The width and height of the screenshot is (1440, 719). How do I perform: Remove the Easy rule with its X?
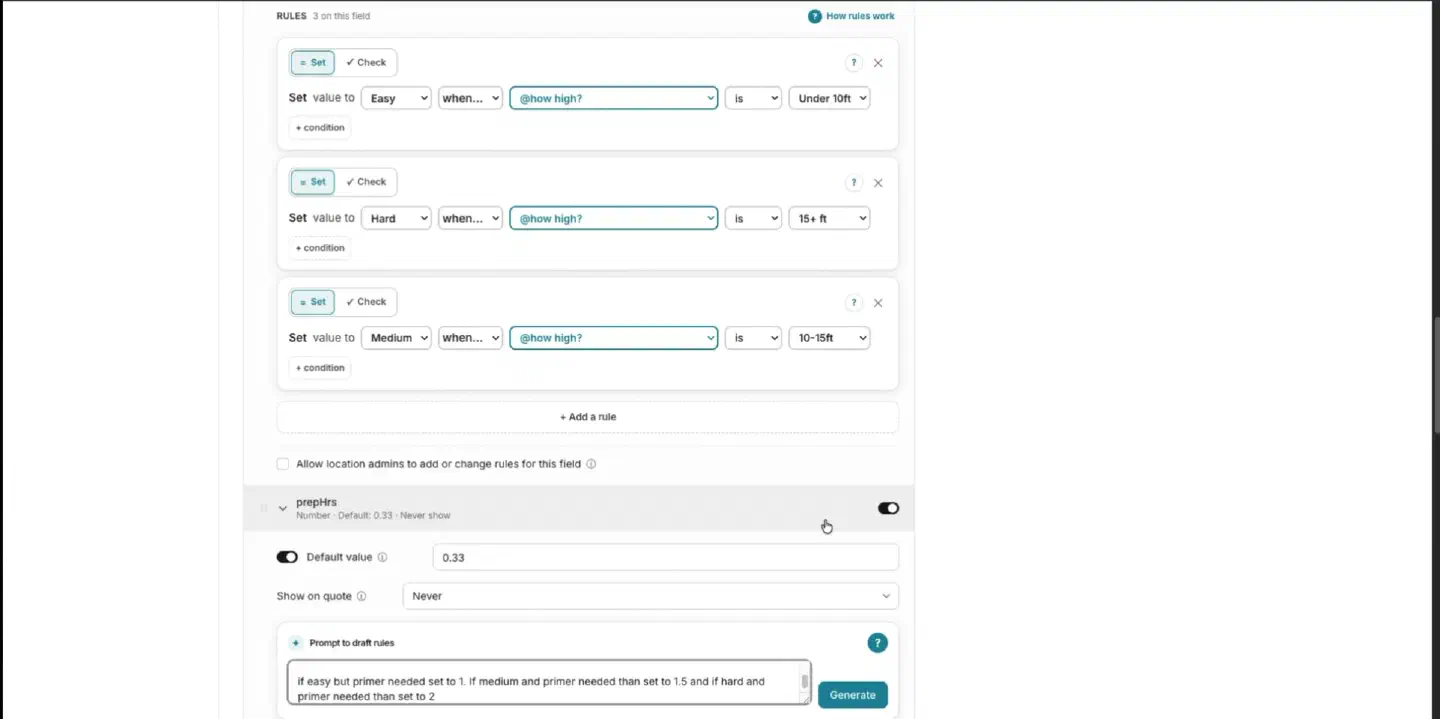tap(878, 63)
